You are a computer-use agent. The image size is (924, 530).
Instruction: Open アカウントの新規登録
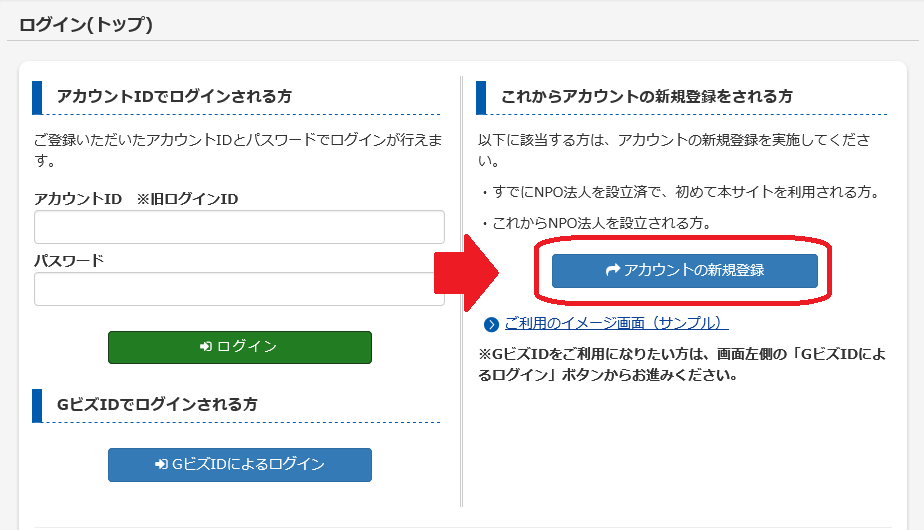[x=685, y=271]
